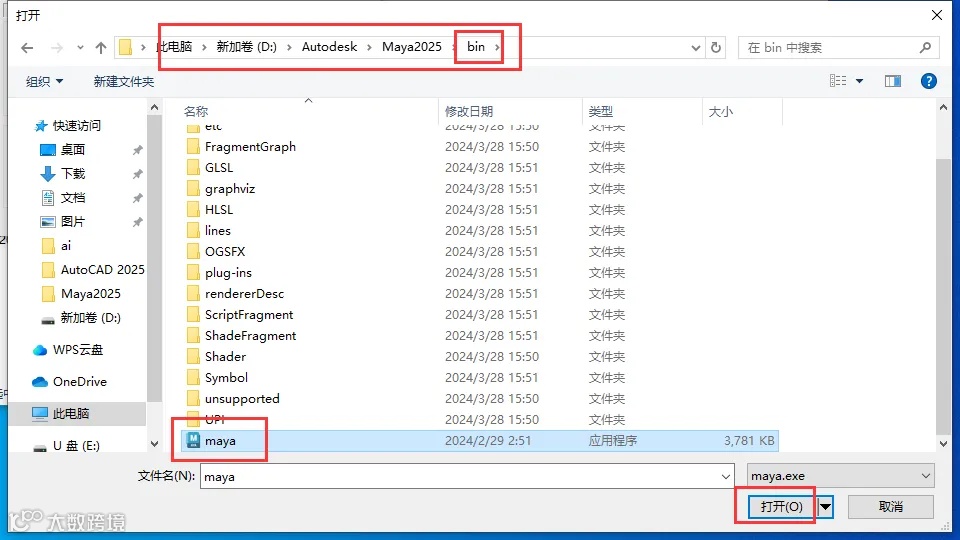Go back with the Back arrow

(x=27, y=48)
